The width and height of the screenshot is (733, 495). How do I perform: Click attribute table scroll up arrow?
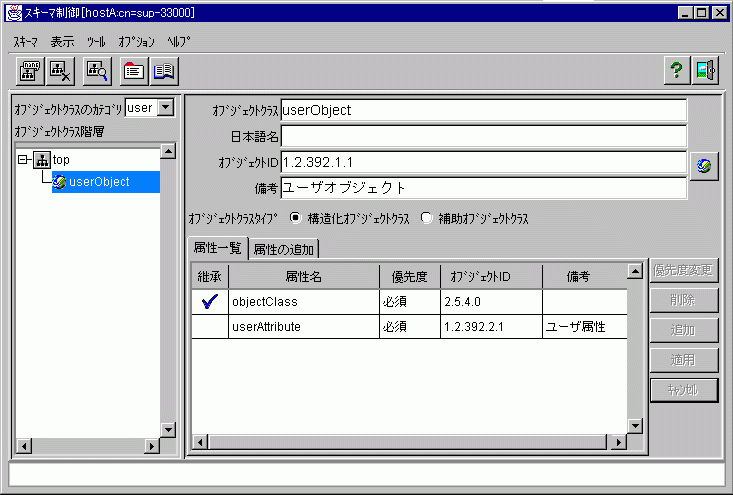[x=635, y=271]
